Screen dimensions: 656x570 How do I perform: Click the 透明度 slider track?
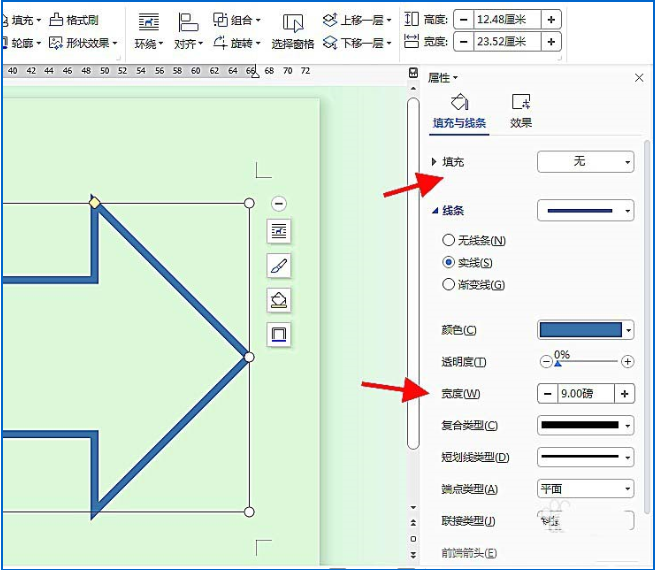tap(587, 361)
